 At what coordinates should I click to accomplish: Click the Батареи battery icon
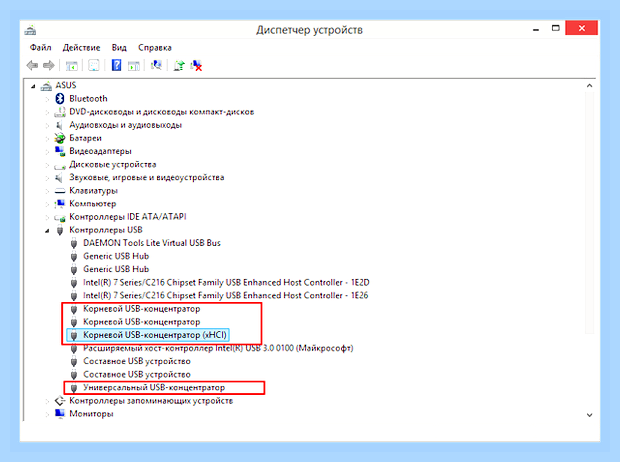coord(60,138)
